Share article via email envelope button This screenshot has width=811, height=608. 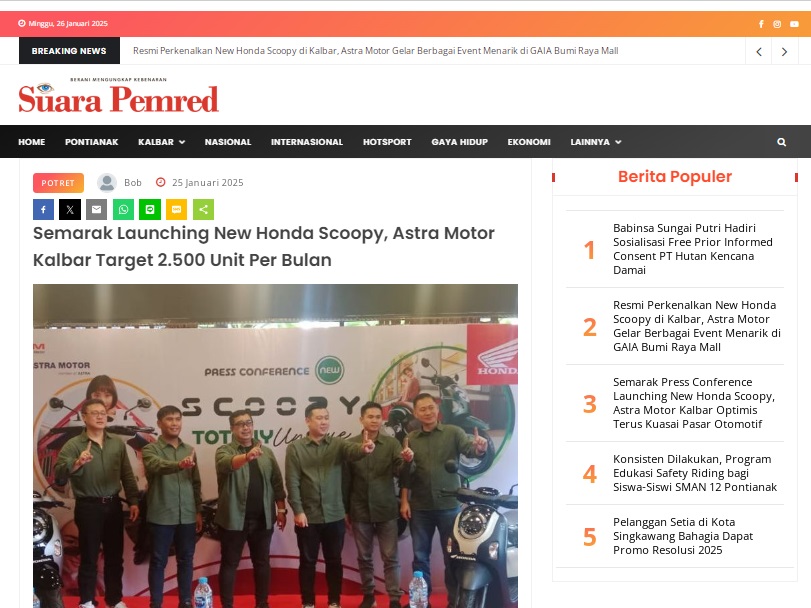(x=97, y=209)
